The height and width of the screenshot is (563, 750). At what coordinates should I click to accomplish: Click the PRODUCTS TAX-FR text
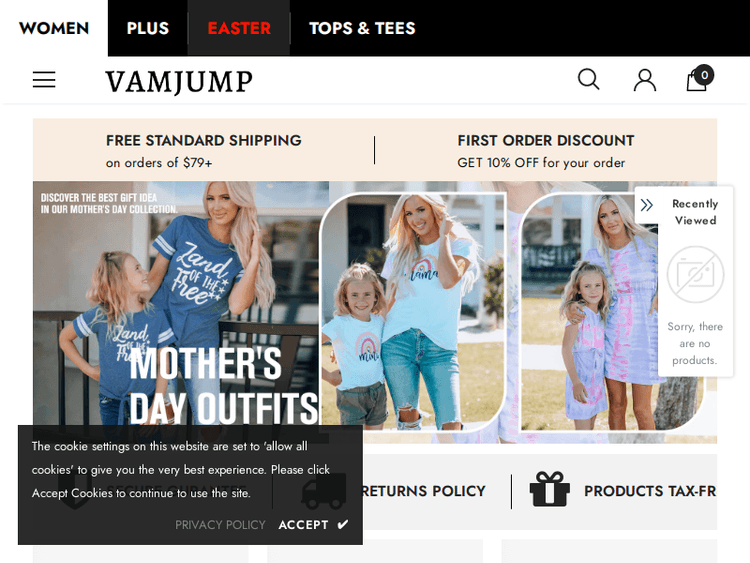[650, 491]
